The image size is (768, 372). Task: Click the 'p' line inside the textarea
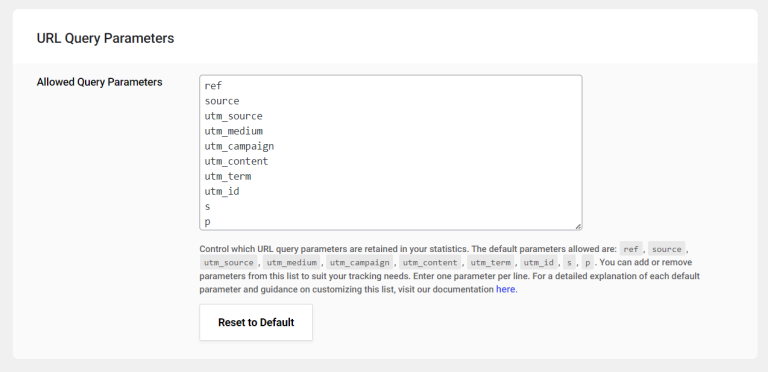click(x=208, y=222)
